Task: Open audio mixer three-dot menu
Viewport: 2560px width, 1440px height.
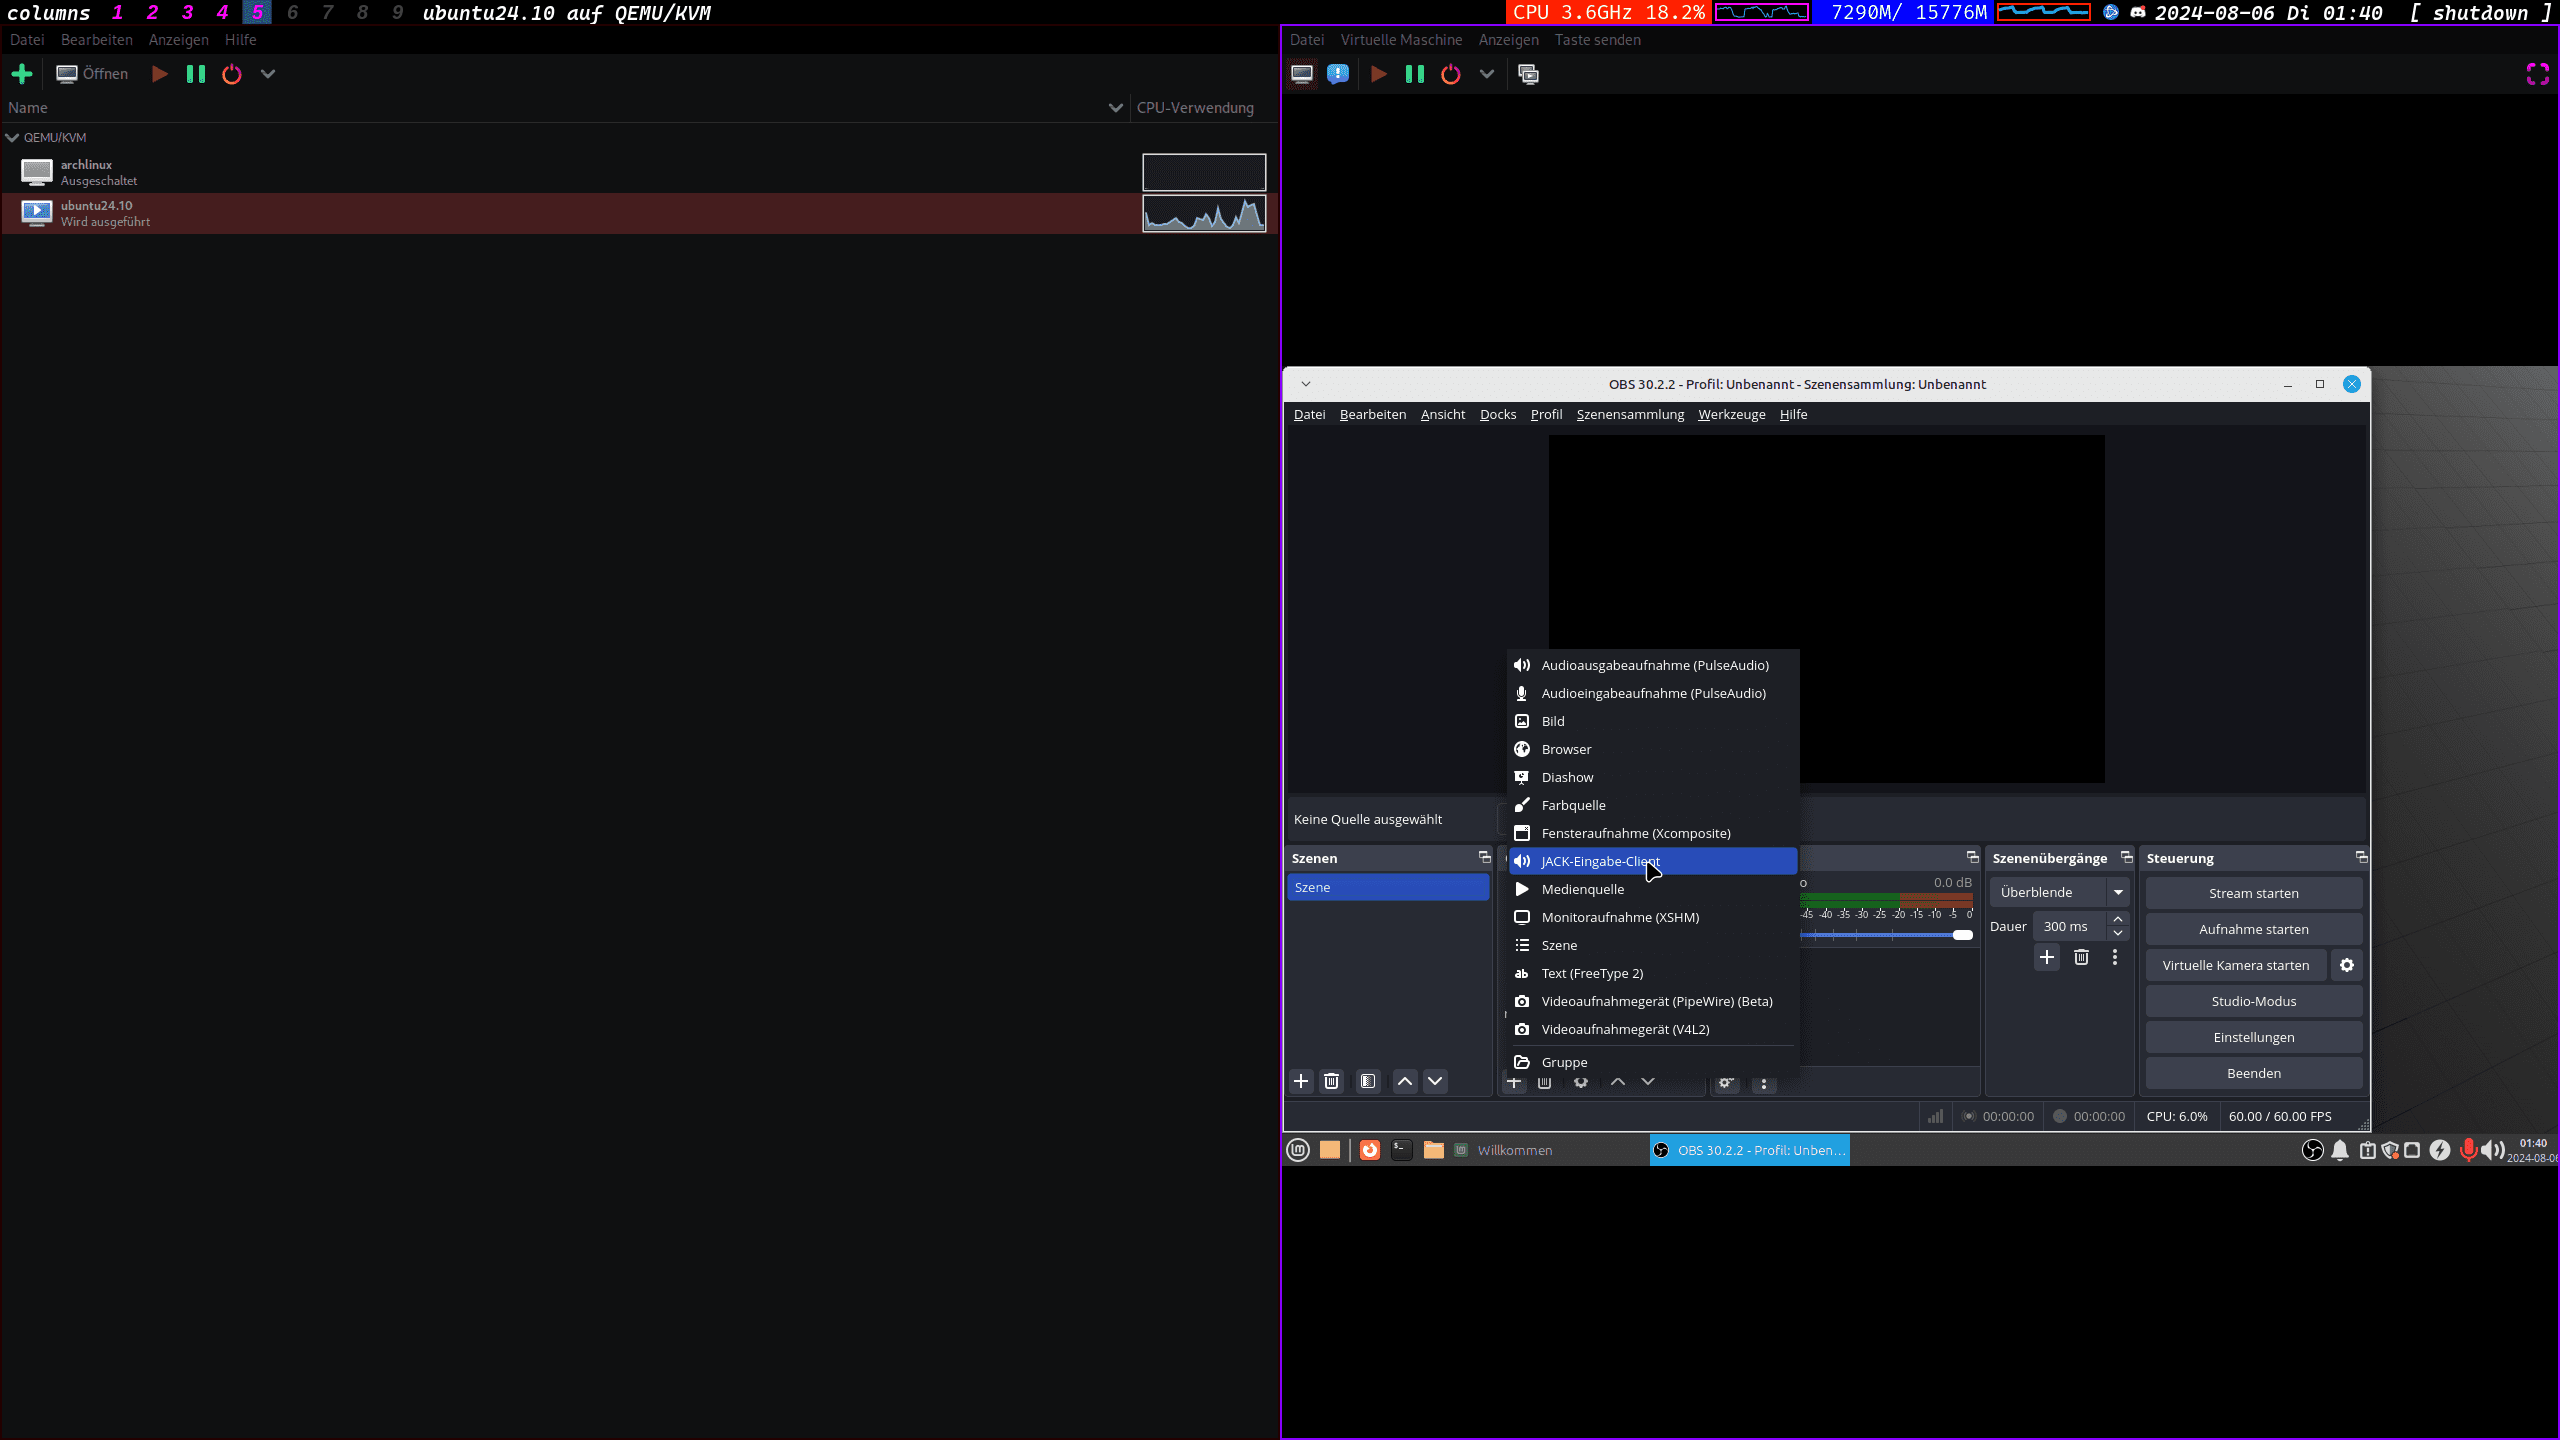Action: [x=1764, y=1083]
